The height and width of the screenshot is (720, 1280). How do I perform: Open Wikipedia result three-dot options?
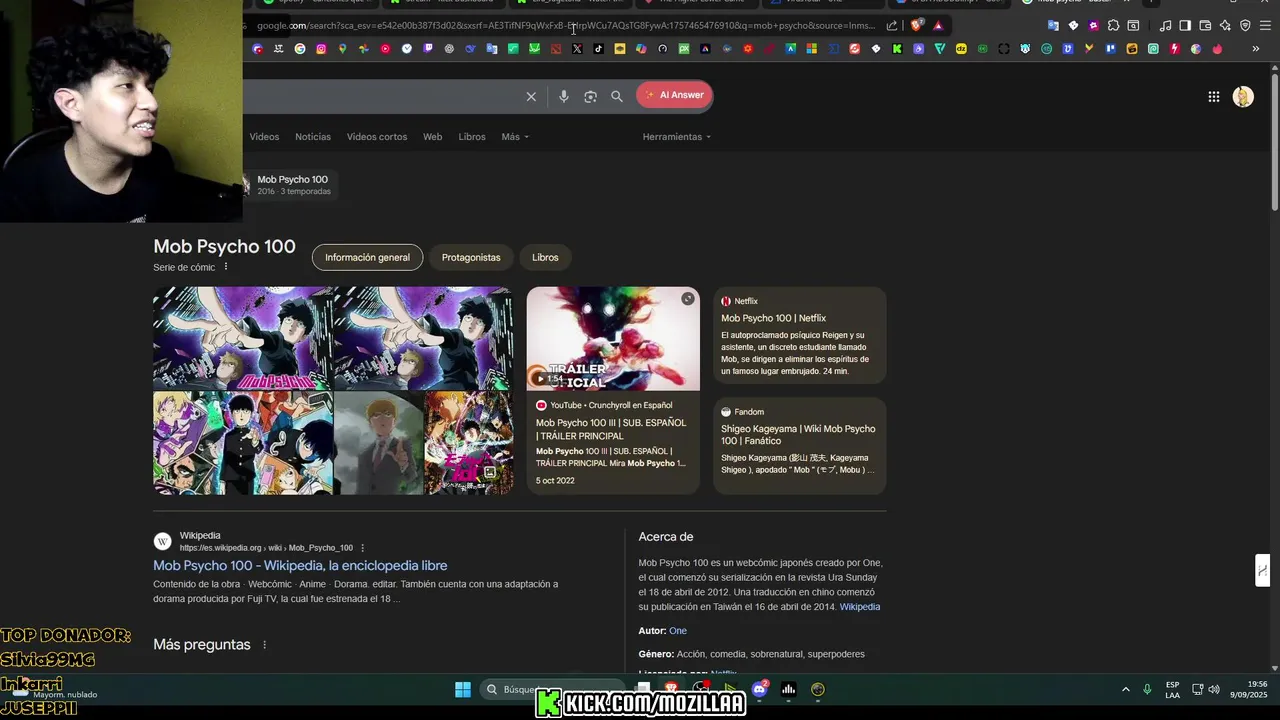click(x=363, y=548)
